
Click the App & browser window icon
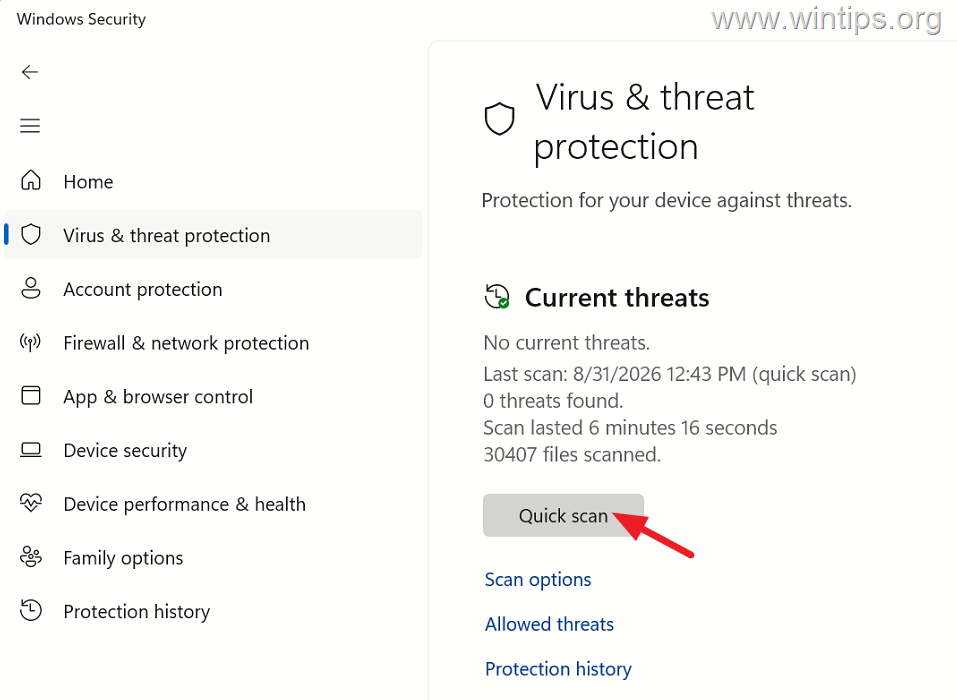click(x=31, y=395)
